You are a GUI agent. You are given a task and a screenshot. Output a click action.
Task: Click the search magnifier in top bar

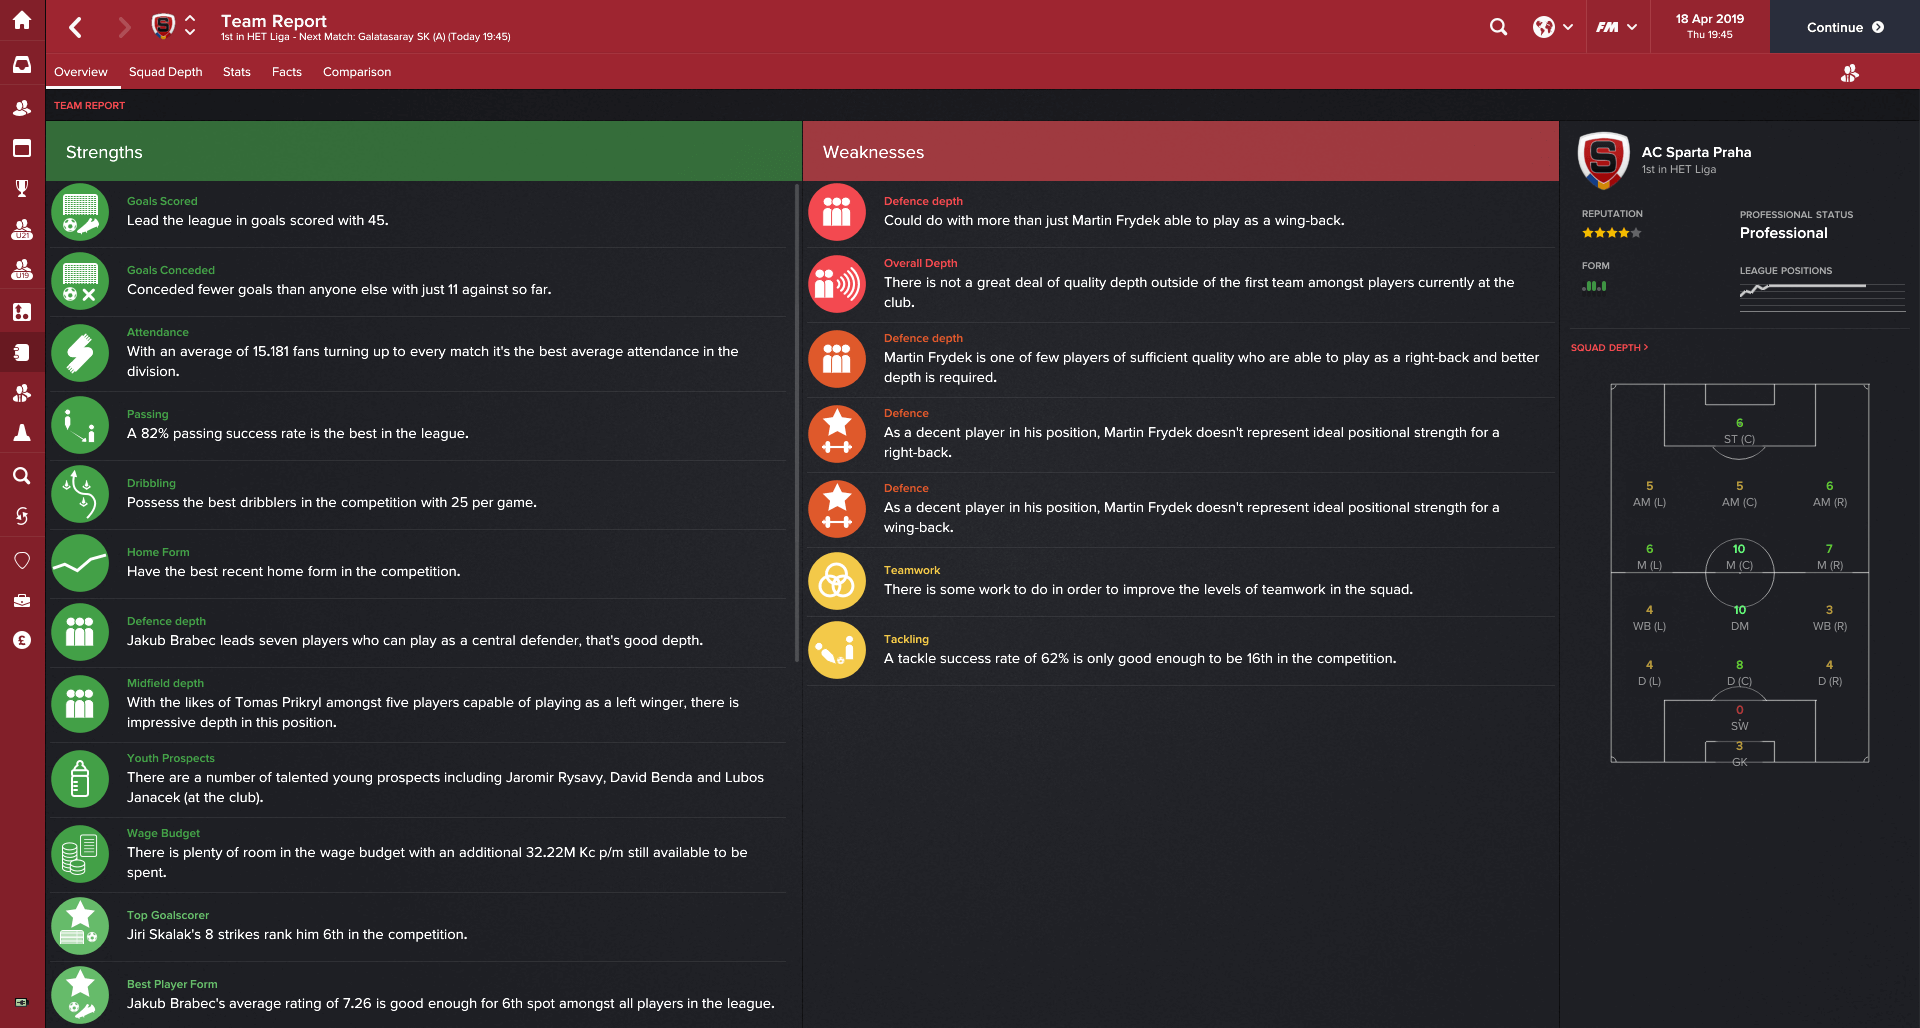pyautogui.click(x=1498, y=27)
